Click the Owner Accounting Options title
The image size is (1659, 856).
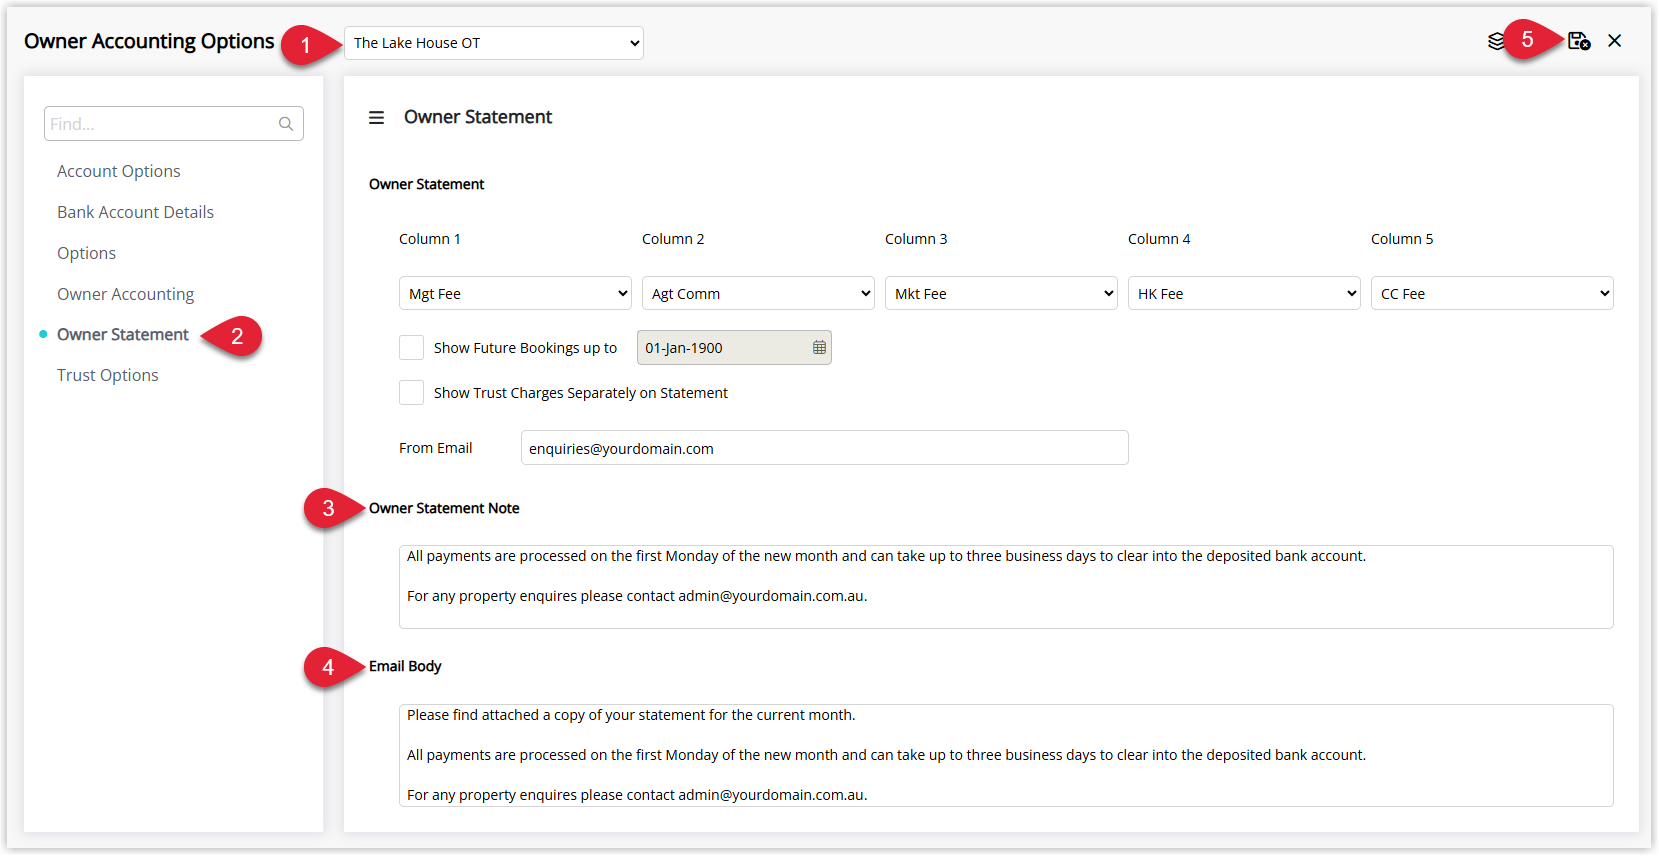[x=149, y=41]
